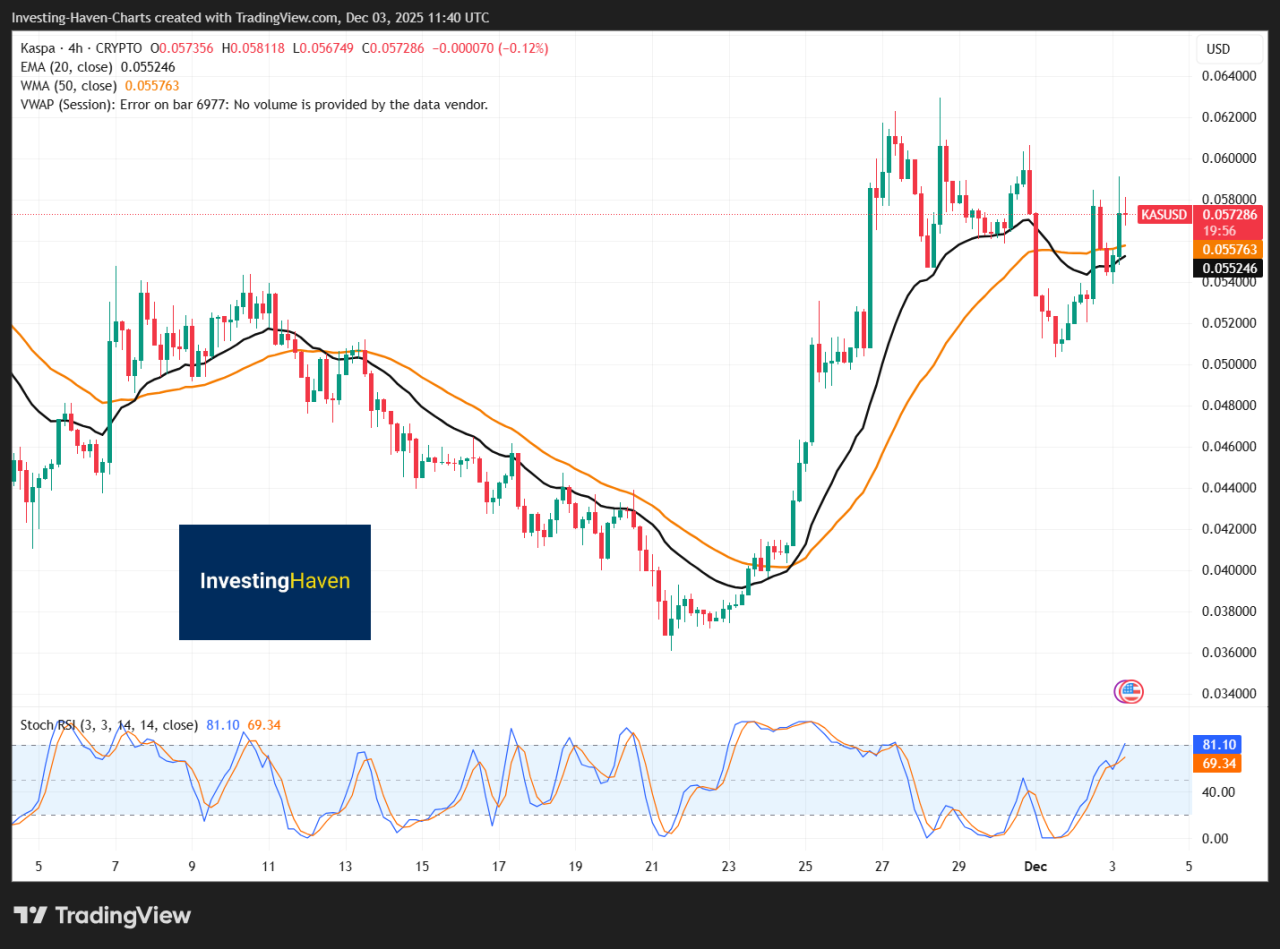Viewport: 1280px width, 949px height.
Task: Click the Dec label on the time axis
Action: (x=1035, y=866)
